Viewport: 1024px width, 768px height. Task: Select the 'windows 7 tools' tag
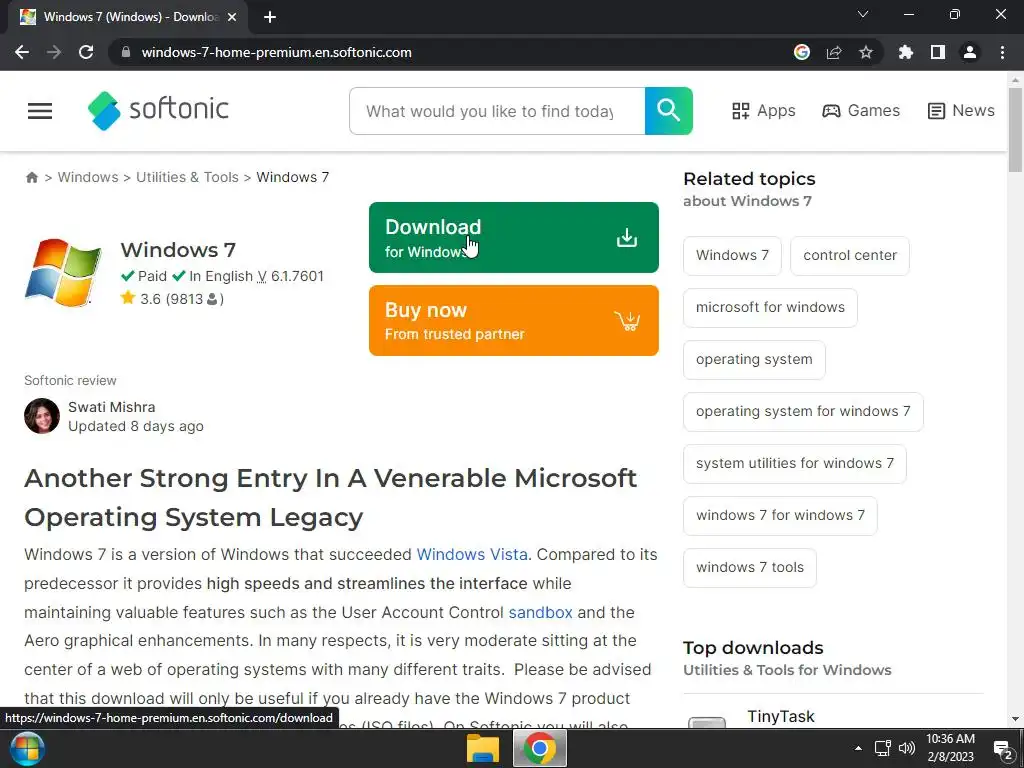click(x=750, y=568)
